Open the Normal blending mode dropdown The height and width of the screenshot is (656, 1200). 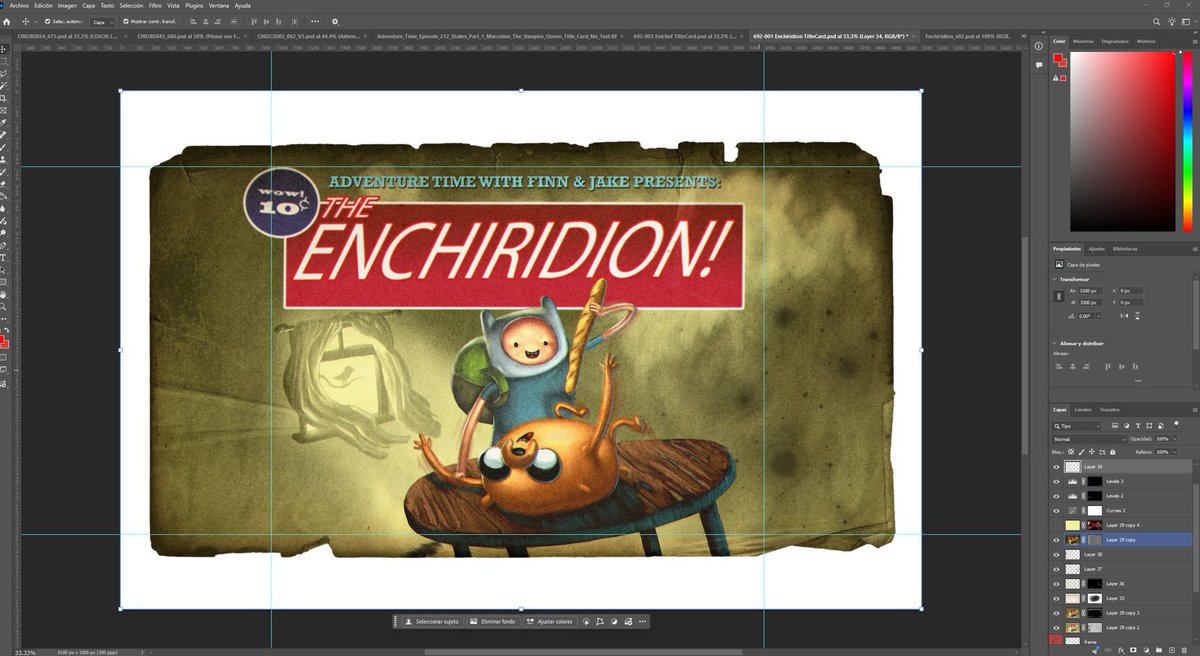pos(1088,439)
